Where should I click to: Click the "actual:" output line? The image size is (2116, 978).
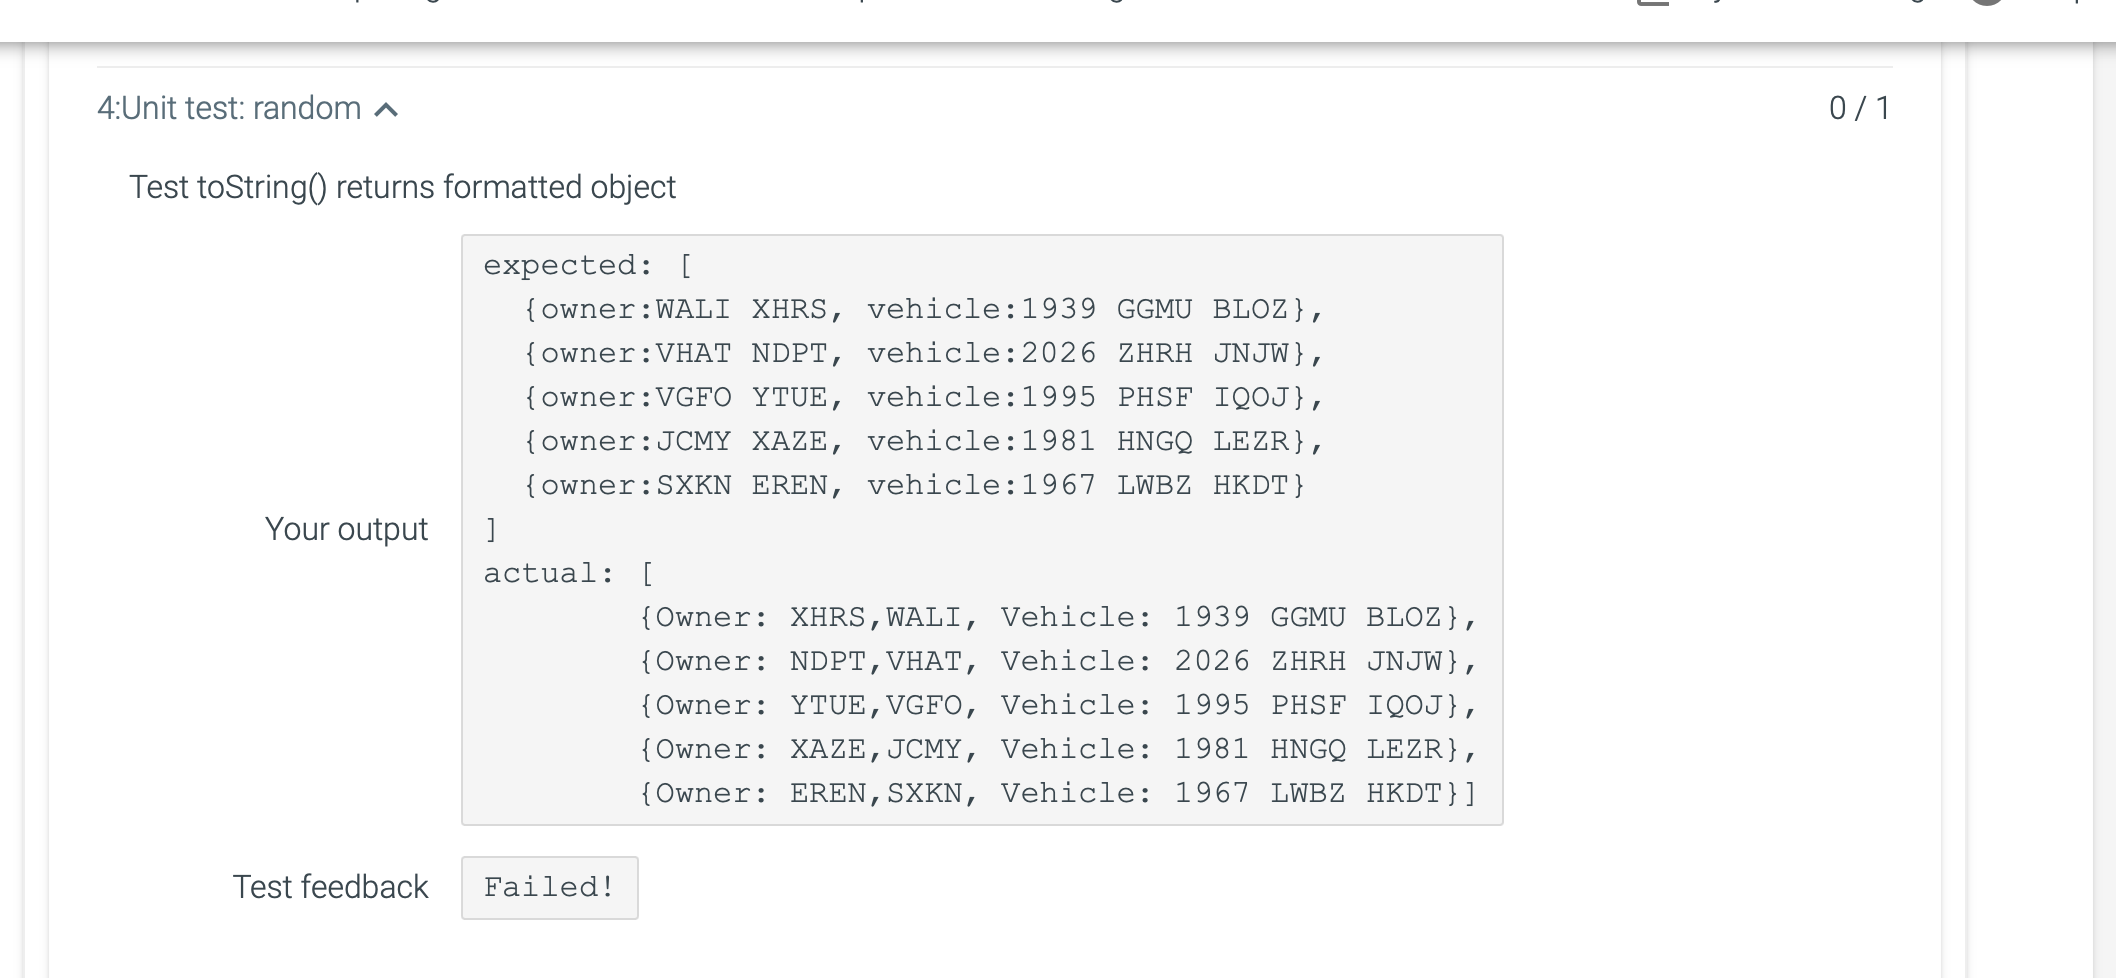[x=565, y=572]
